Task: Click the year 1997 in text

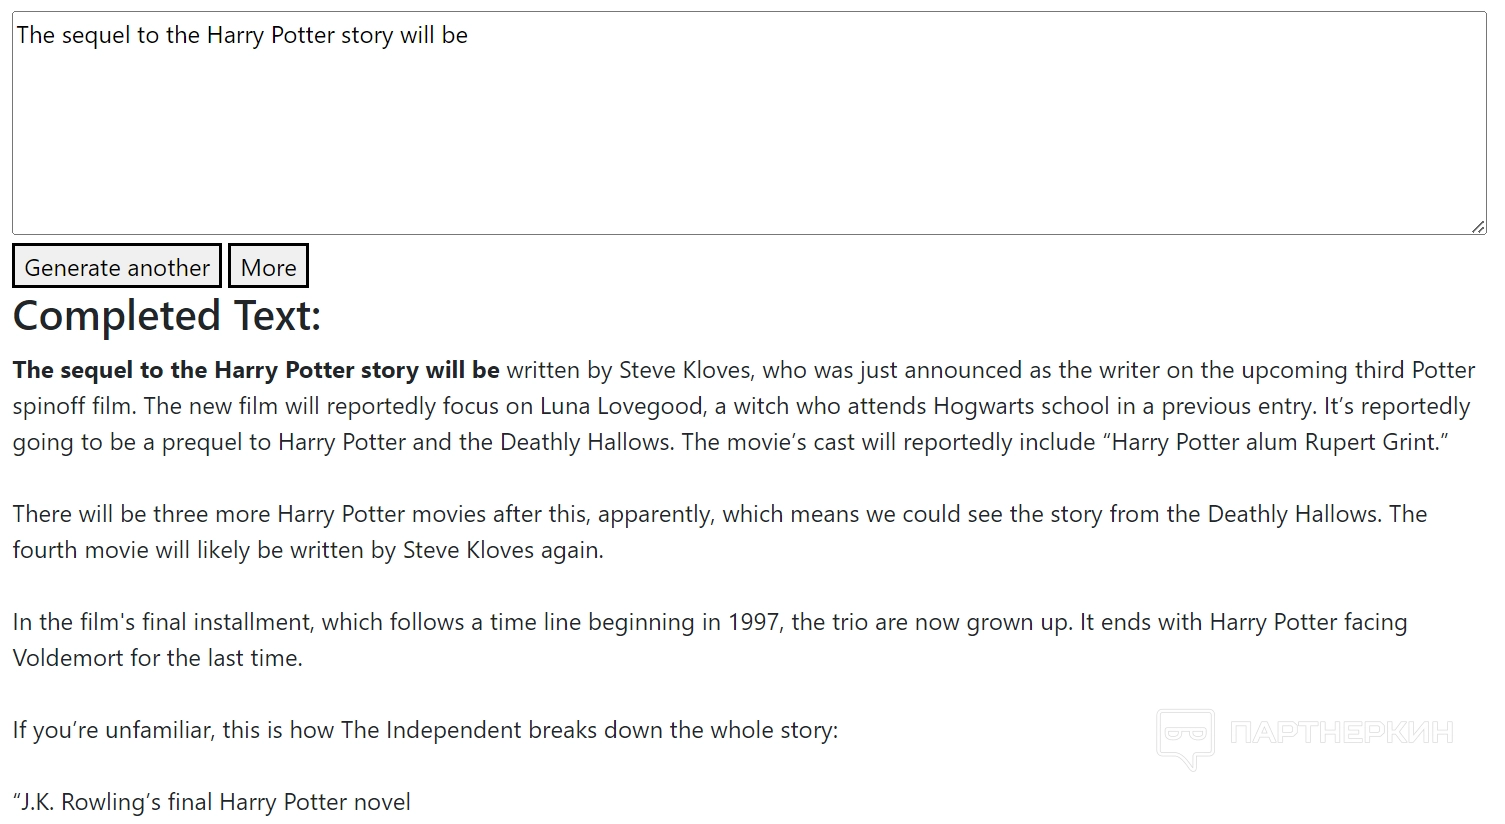Action: pyautogui.click(x=755, y=622)
